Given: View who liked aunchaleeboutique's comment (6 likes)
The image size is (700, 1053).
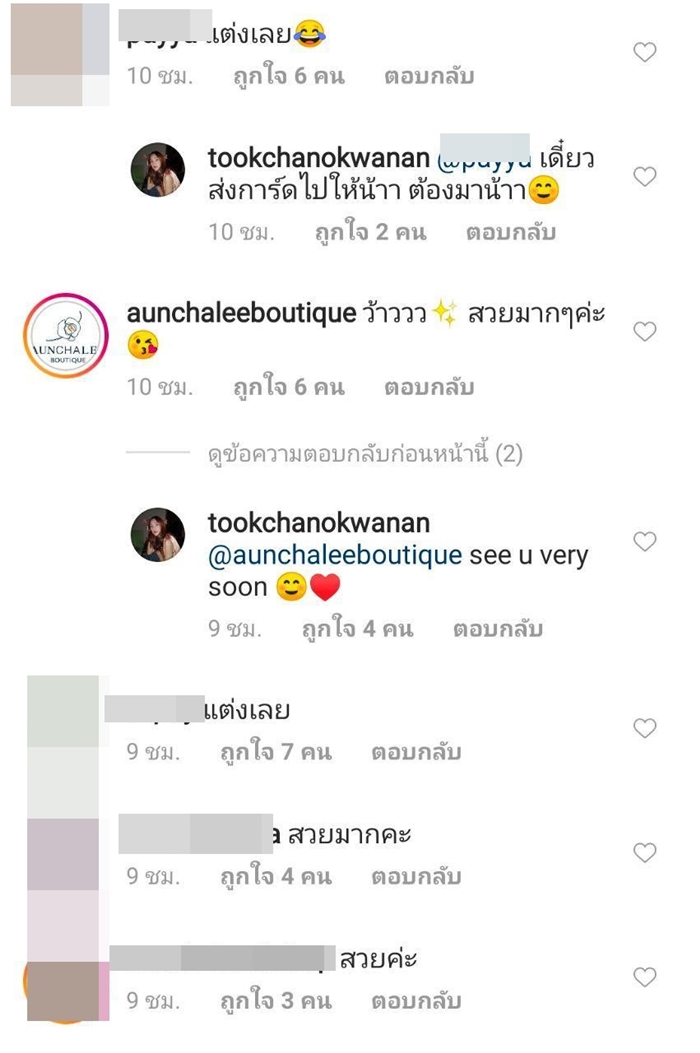Looking at the screenshot, I should [x=289, y=387].
